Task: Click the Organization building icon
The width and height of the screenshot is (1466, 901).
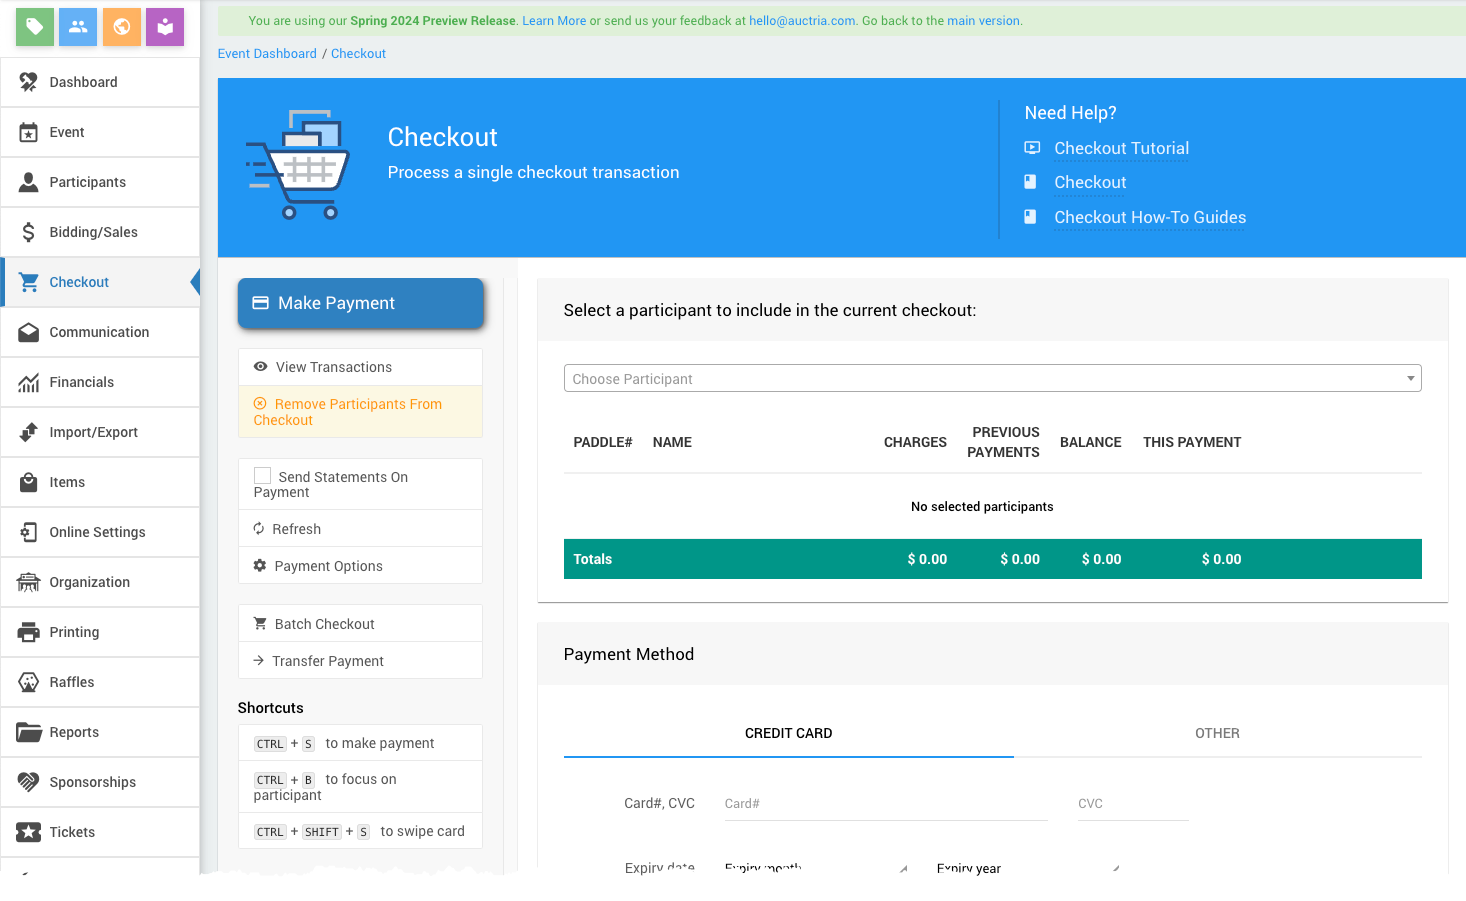Action: click(28, 582)
